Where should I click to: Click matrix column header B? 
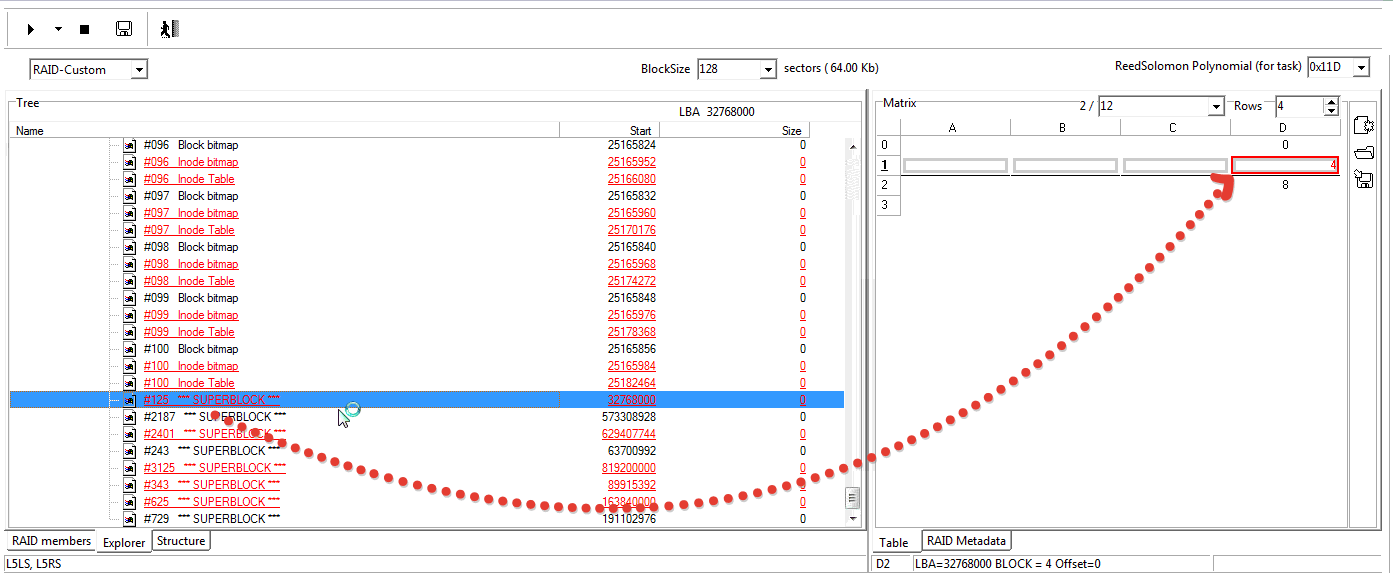[1065, 127]
